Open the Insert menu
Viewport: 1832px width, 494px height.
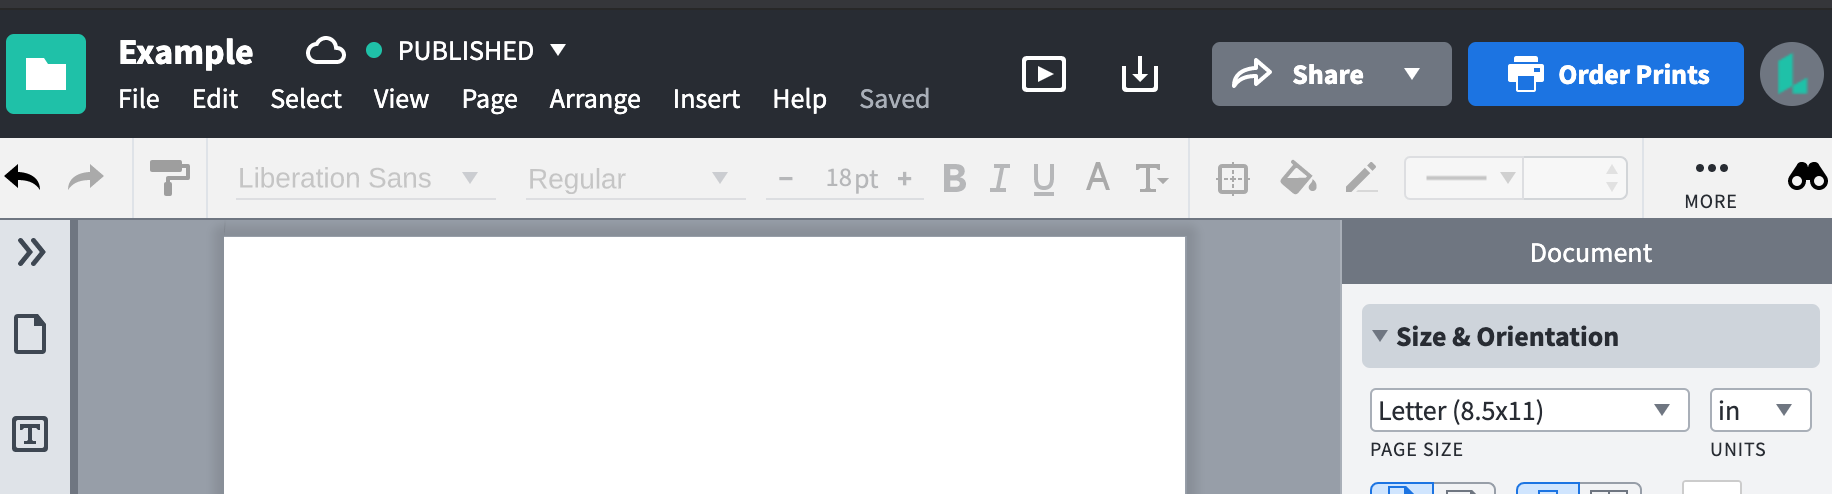[706, 99]
